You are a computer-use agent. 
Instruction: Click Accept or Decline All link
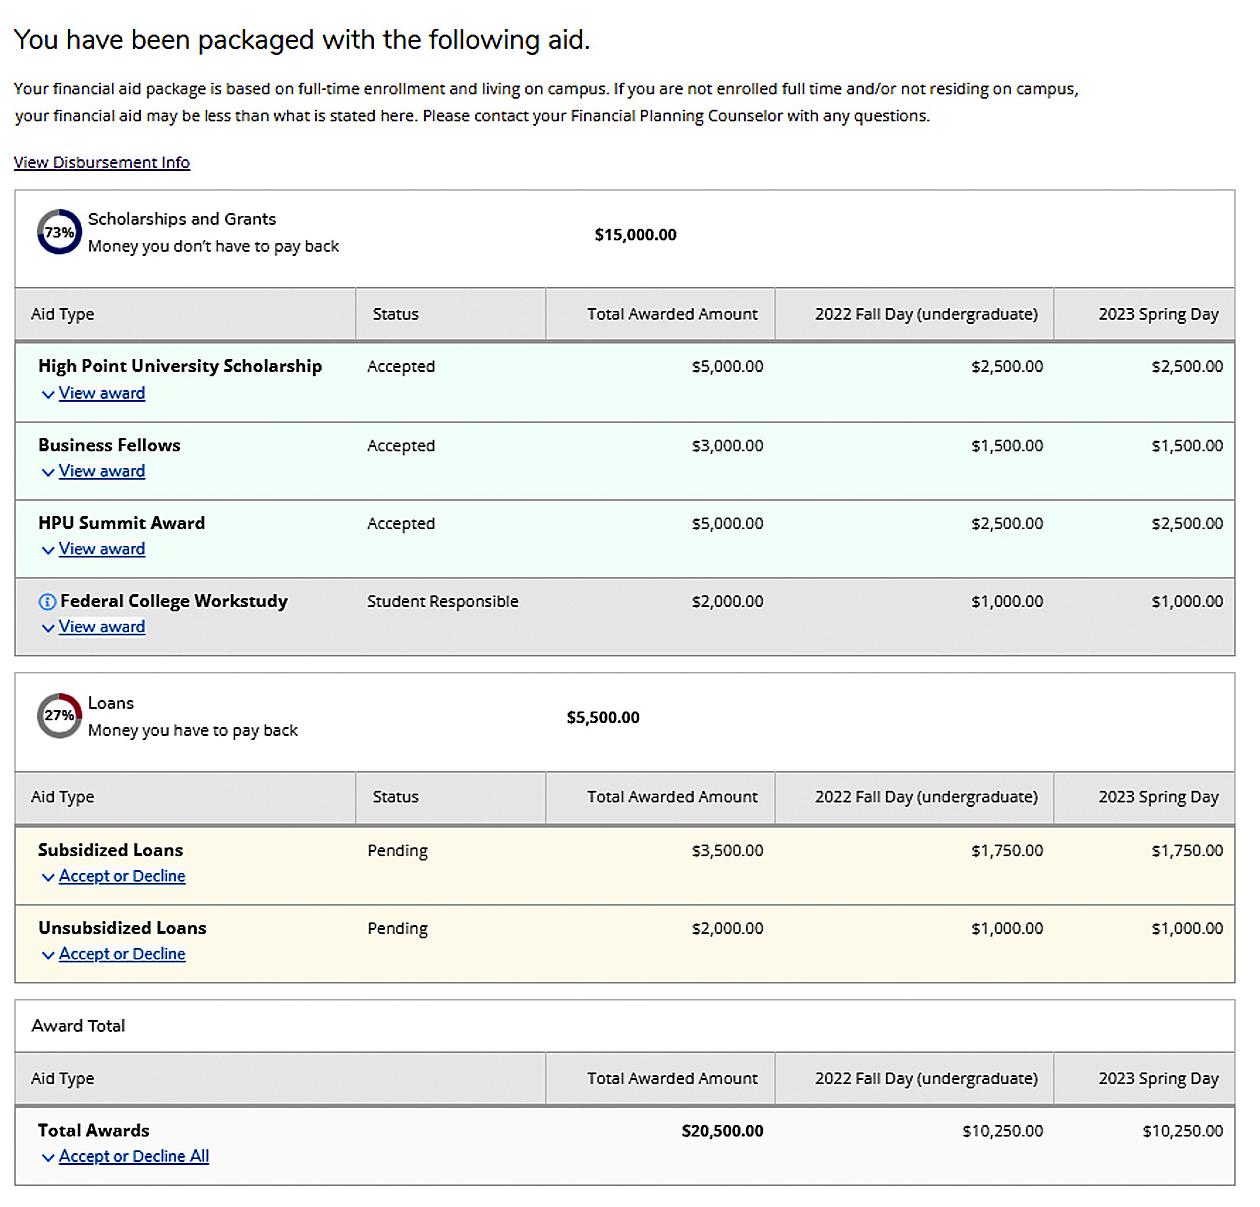click(x=134, y=1156)
